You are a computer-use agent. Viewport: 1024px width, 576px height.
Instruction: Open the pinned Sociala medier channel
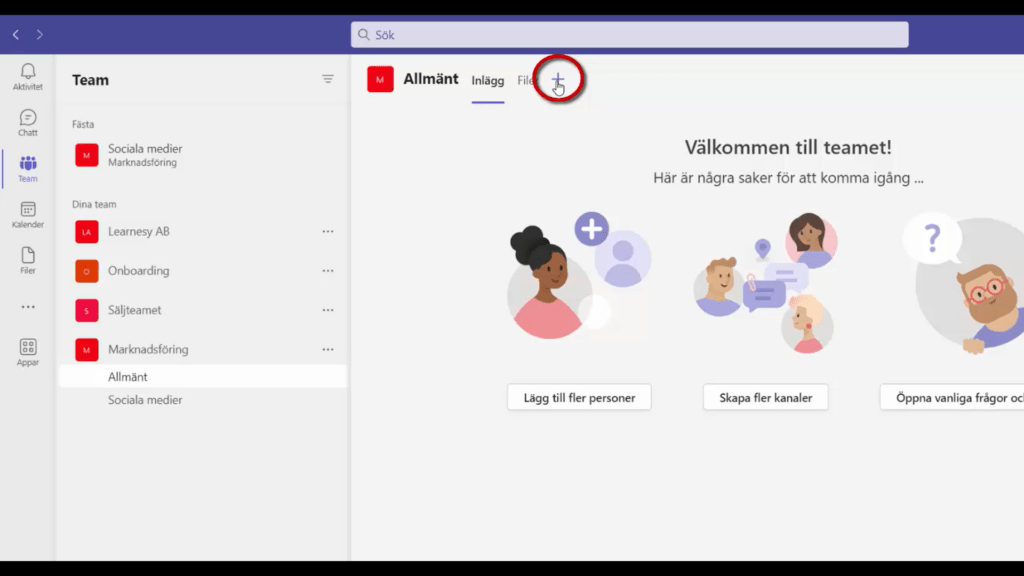145,155
